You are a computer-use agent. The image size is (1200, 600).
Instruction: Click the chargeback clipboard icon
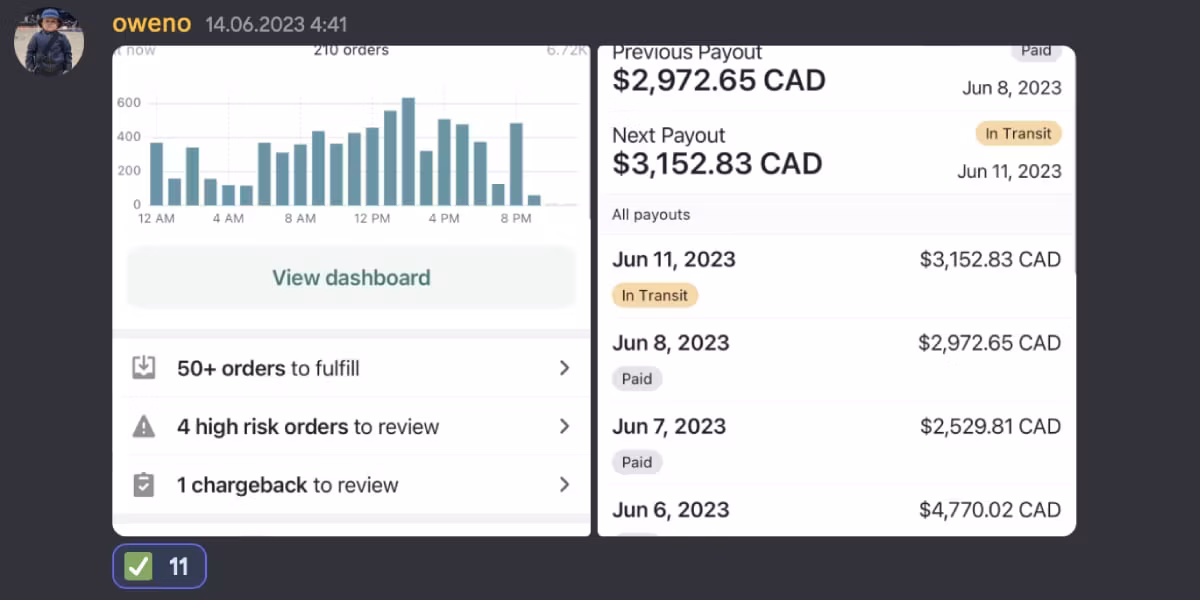click(144, 485)
